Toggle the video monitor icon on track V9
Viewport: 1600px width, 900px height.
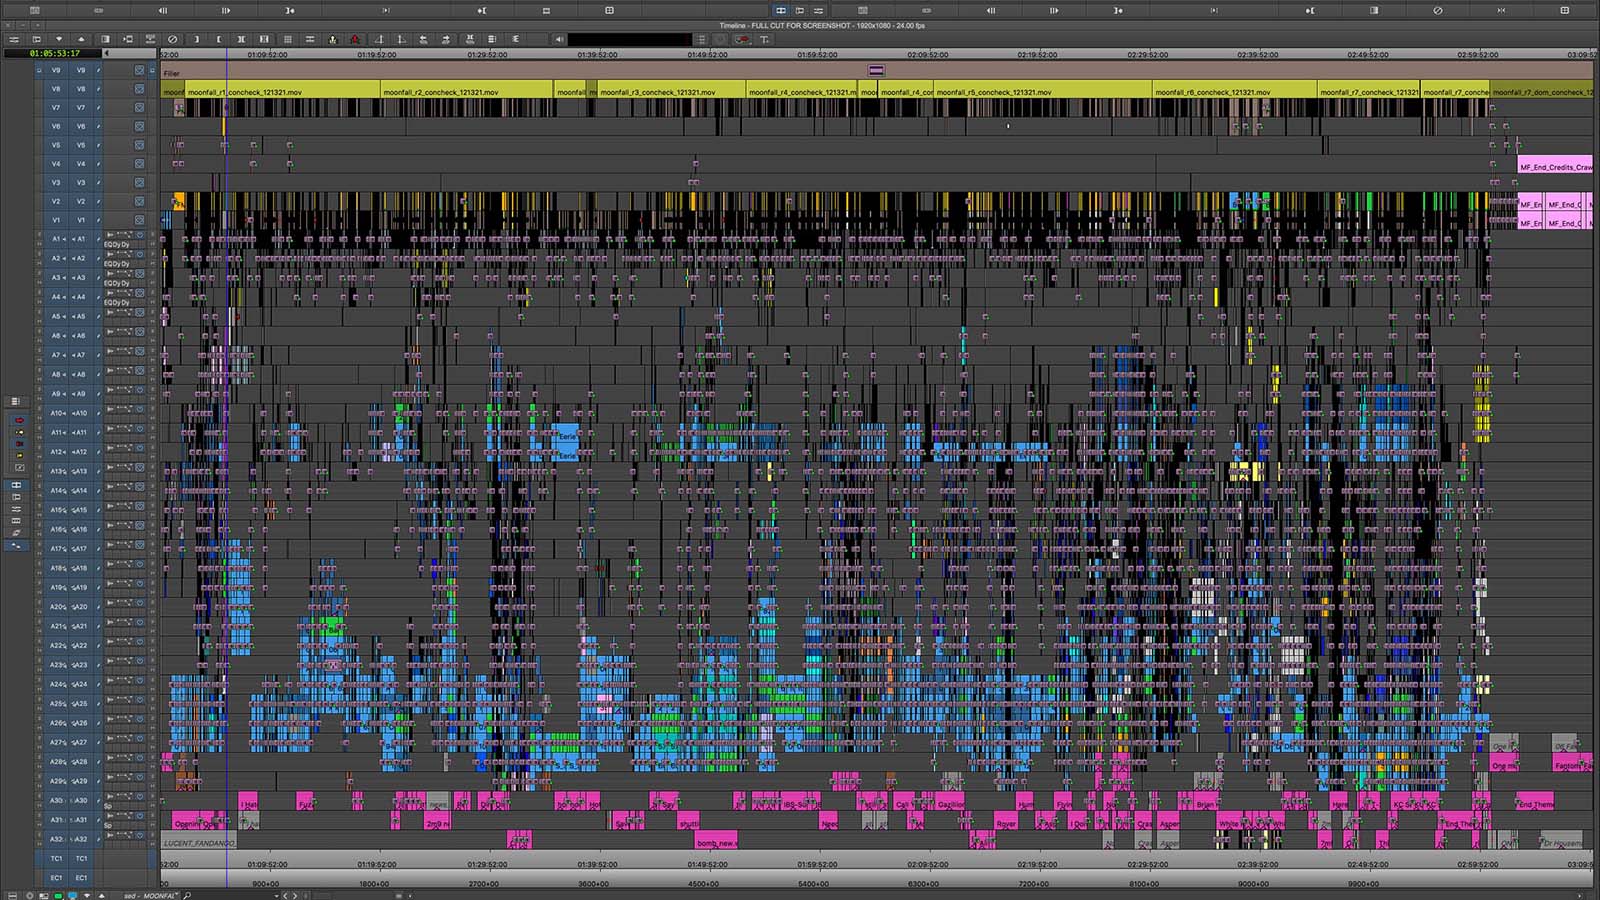point(139,70)
